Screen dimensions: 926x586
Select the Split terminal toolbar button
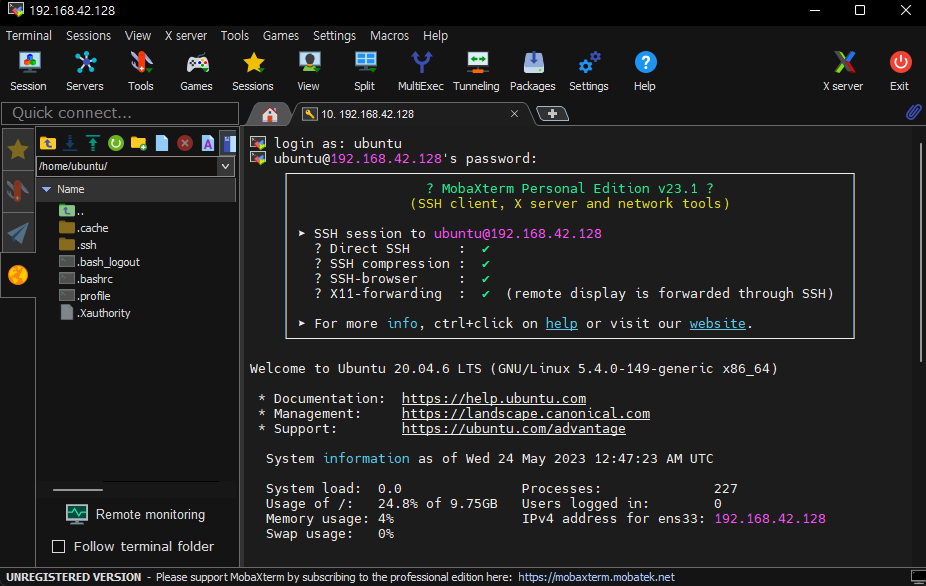364,71
